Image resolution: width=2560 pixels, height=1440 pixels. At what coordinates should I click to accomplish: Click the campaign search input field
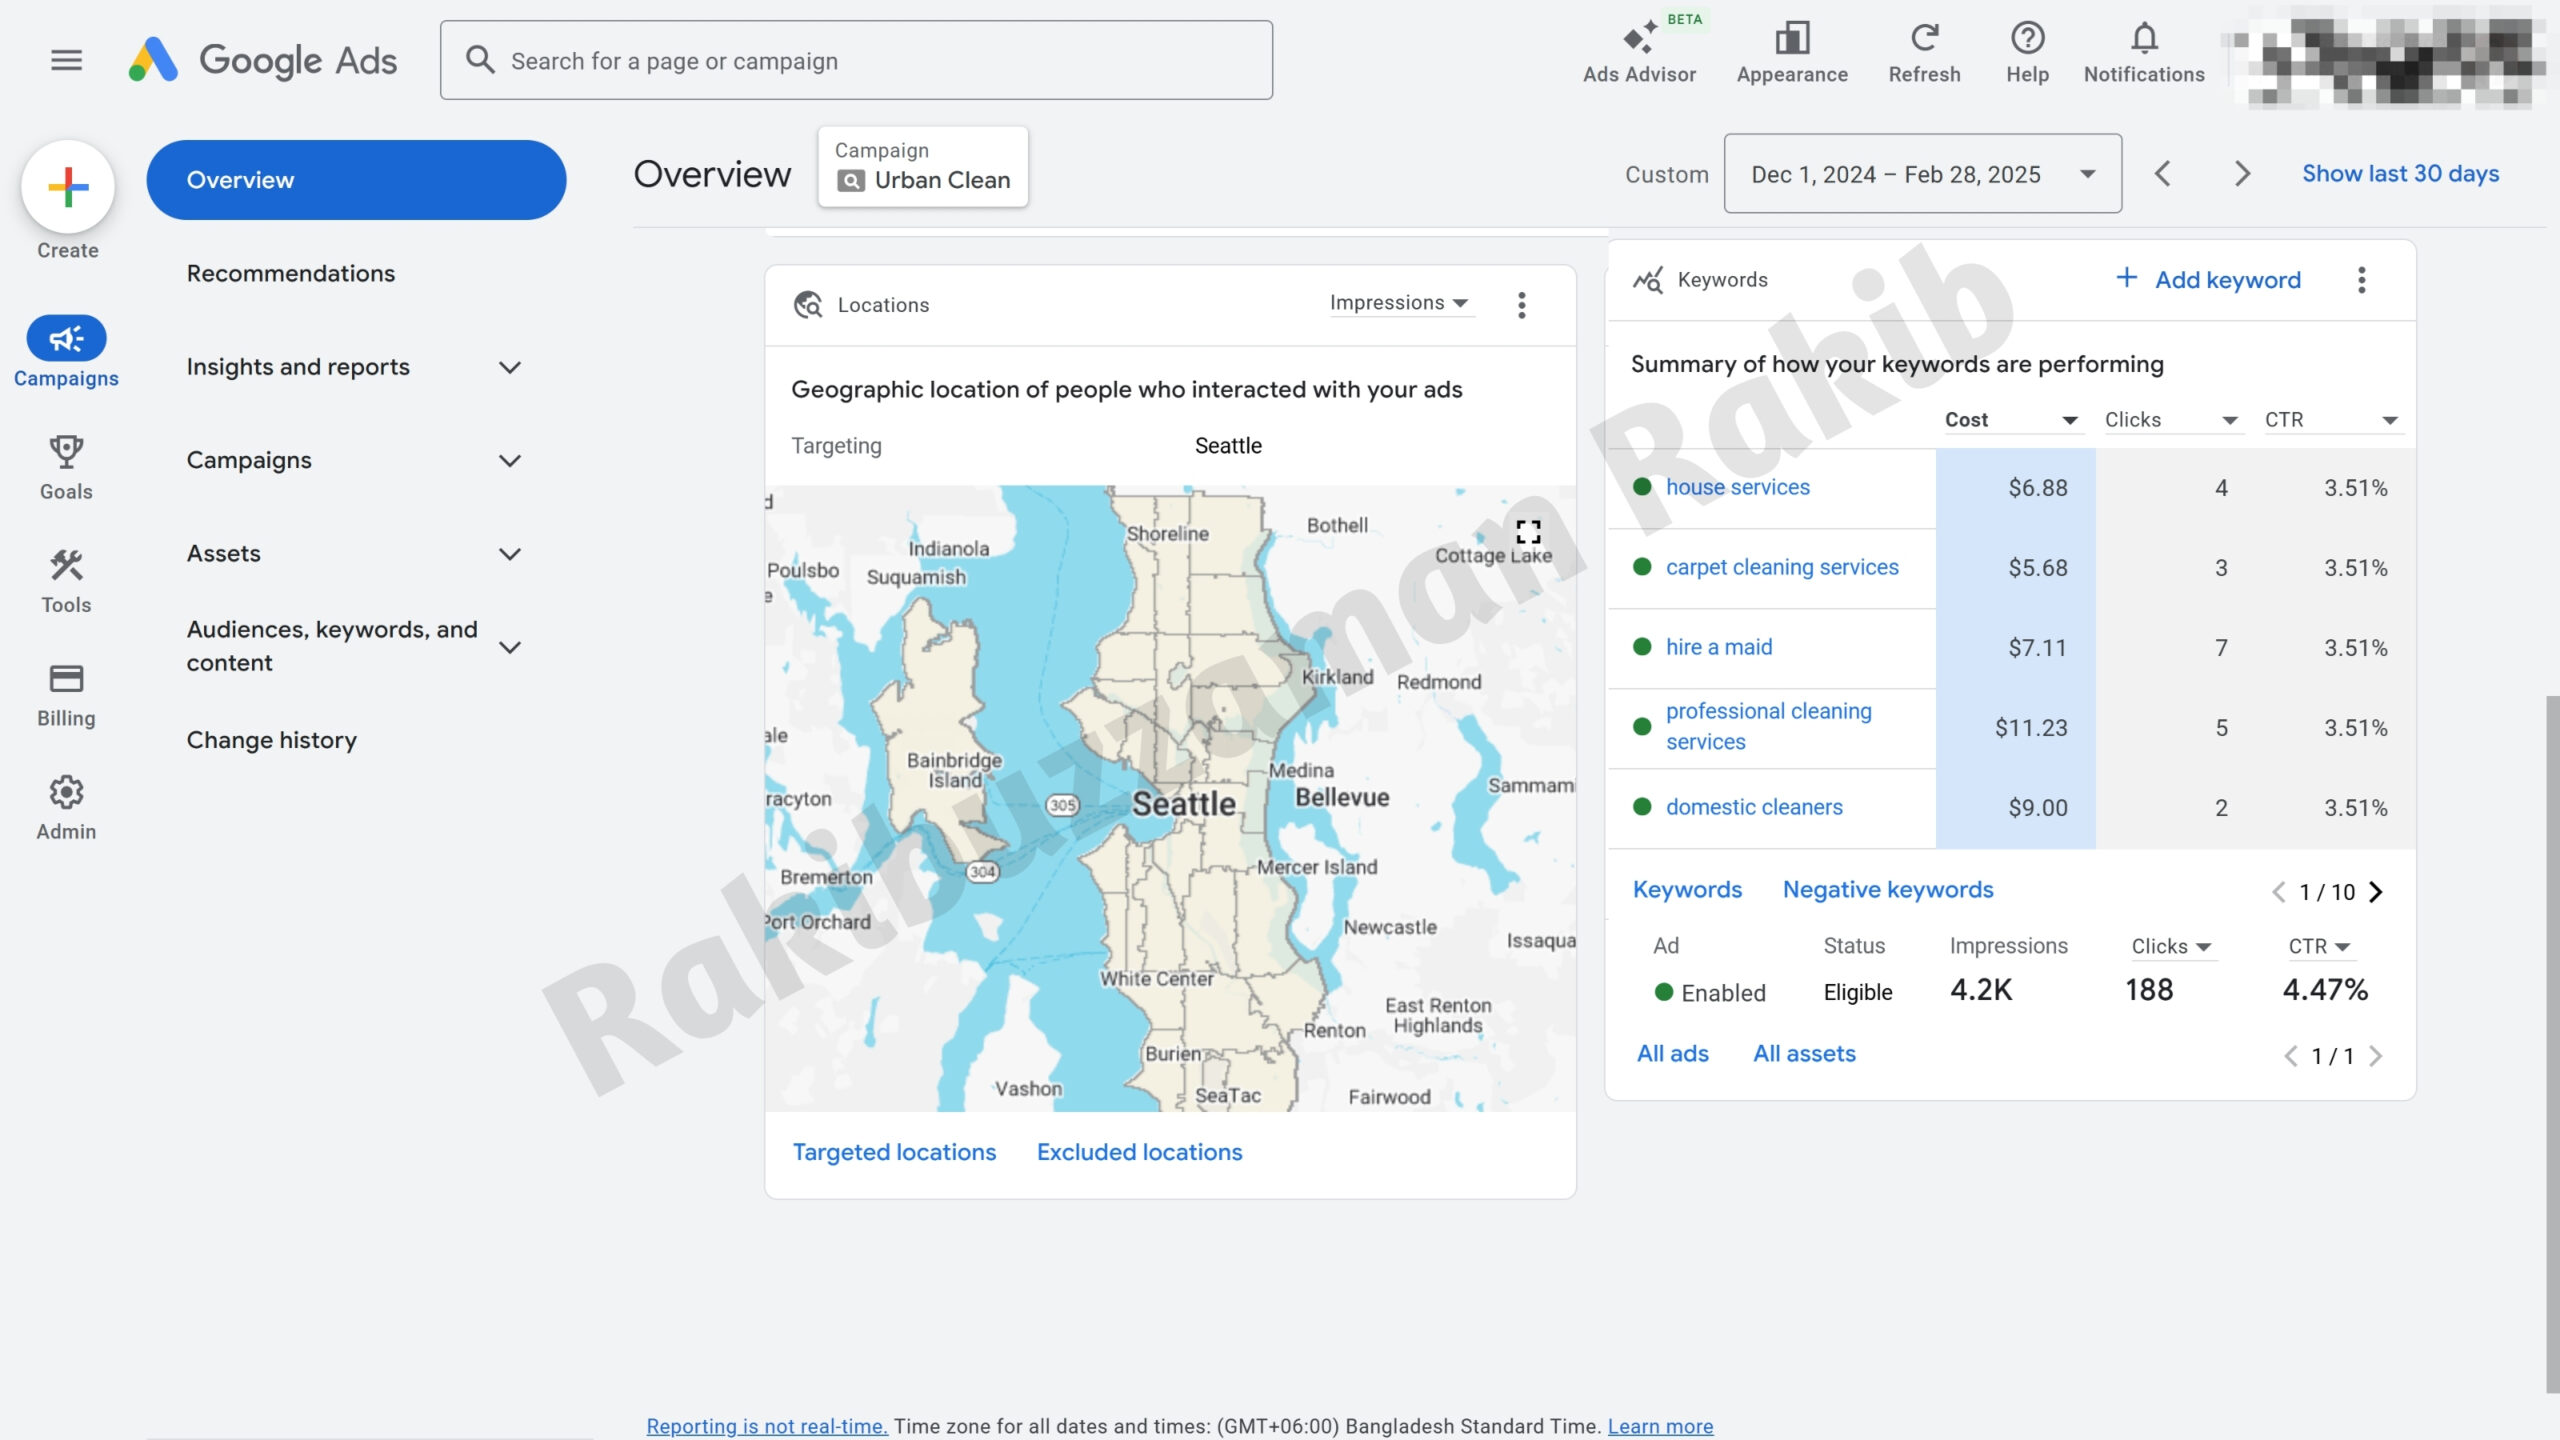[856, 61]
